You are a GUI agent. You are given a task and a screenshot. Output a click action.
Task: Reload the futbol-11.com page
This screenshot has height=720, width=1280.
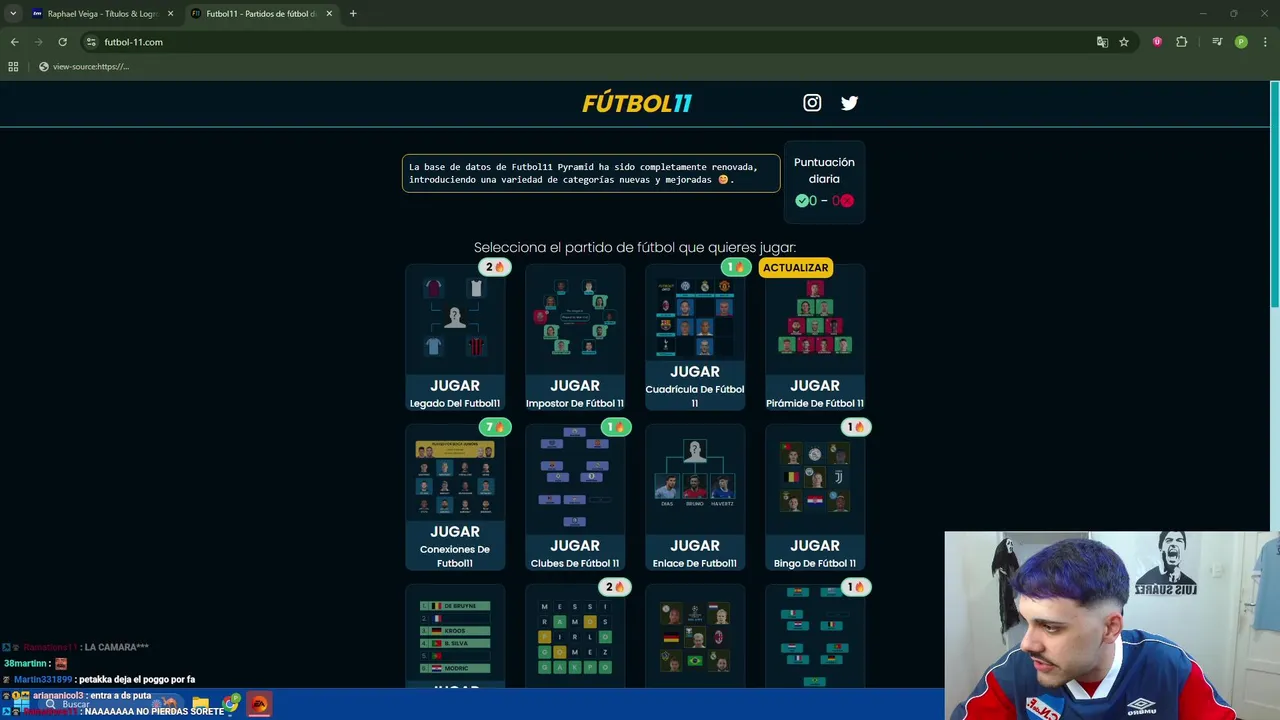[x=62, y=42]
